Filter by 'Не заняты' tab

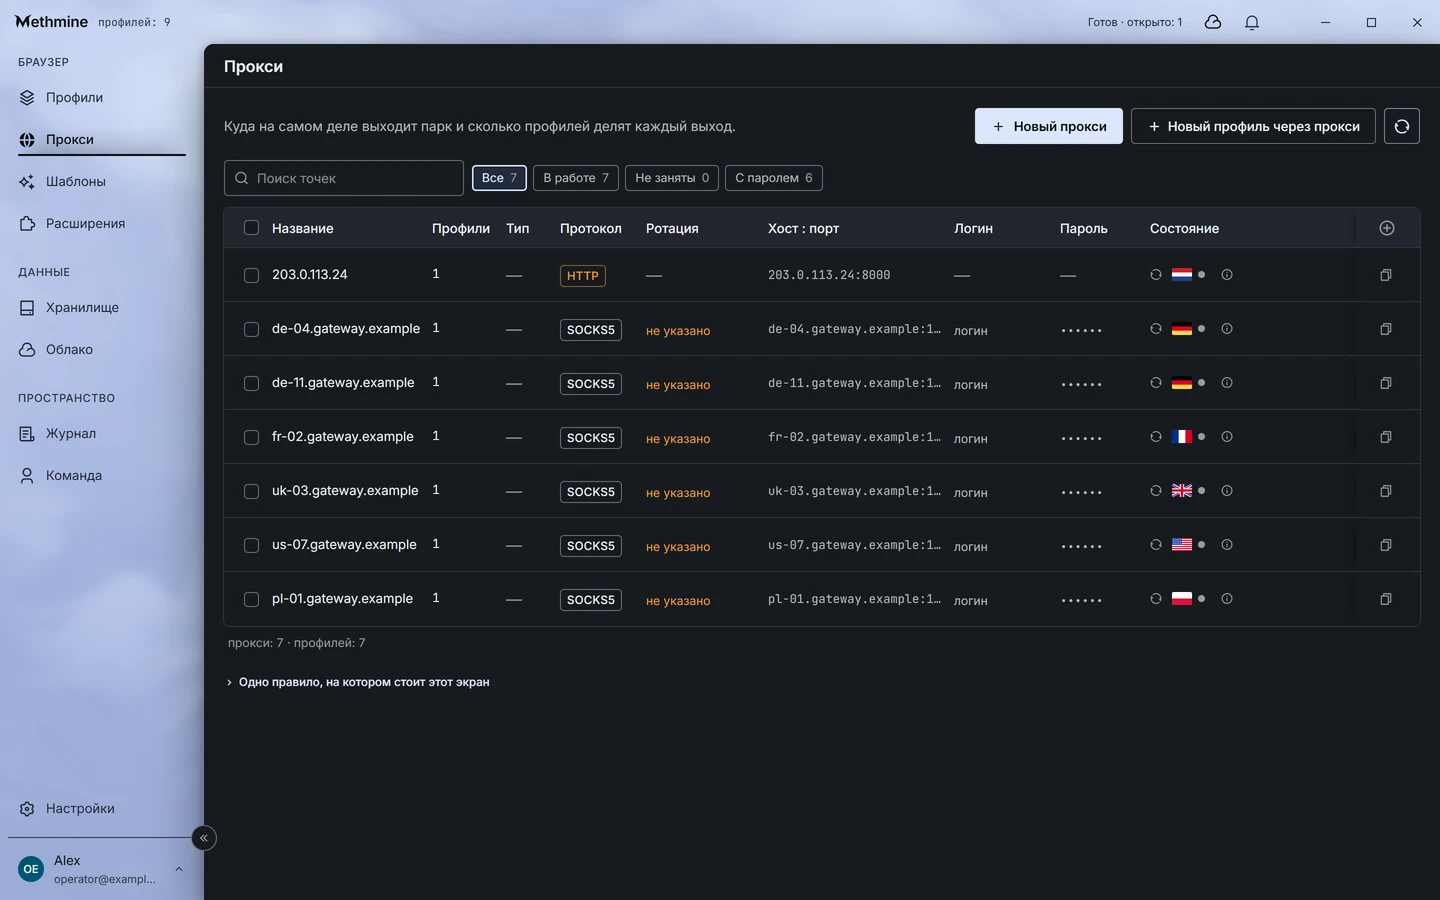[x=672, y=178]
